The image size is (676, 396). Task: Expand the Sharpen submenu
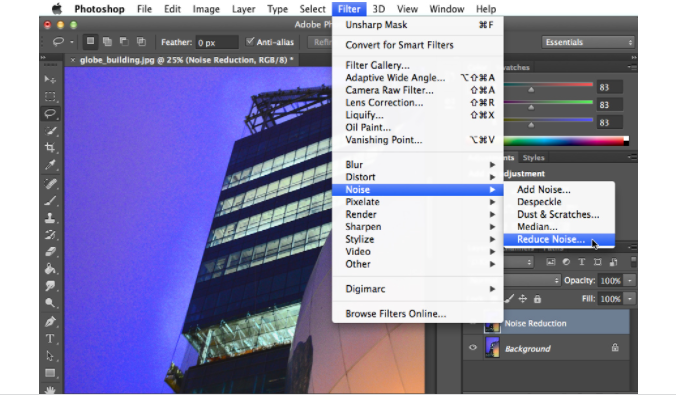click(417, 227)
